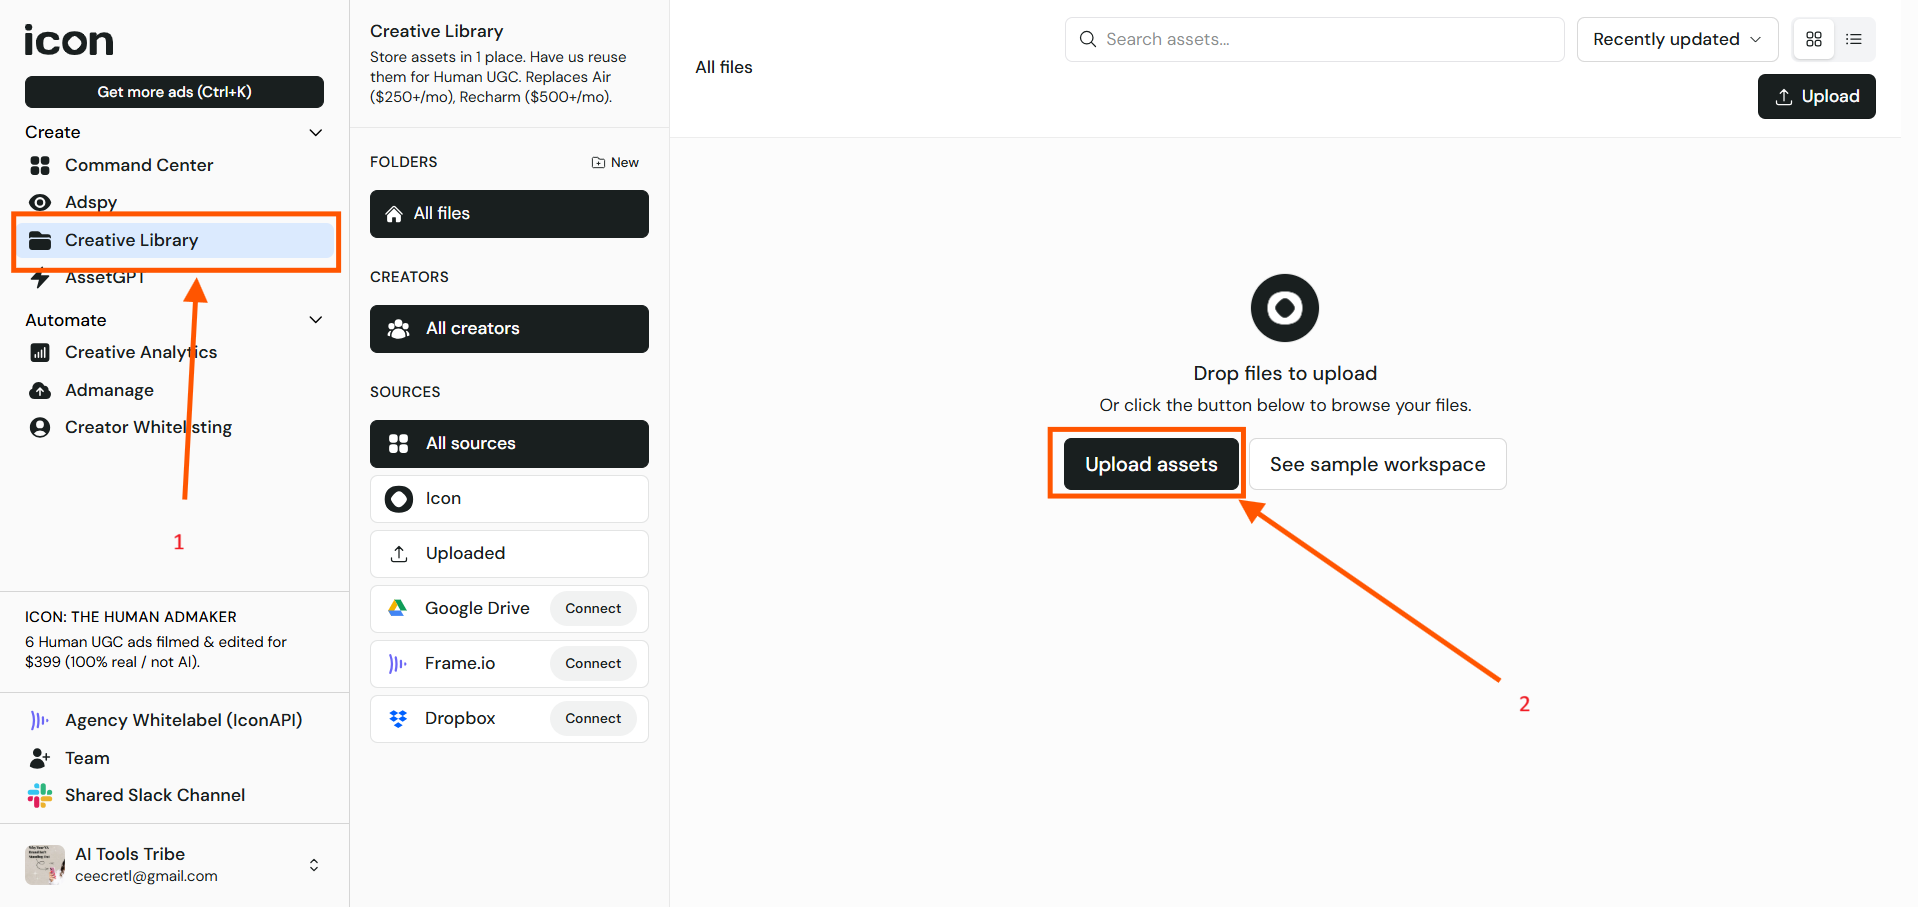The height and width of the screenshot is (907, 1918).
Task: Click the Frame.io logo icon
Action: click(397, 663)
